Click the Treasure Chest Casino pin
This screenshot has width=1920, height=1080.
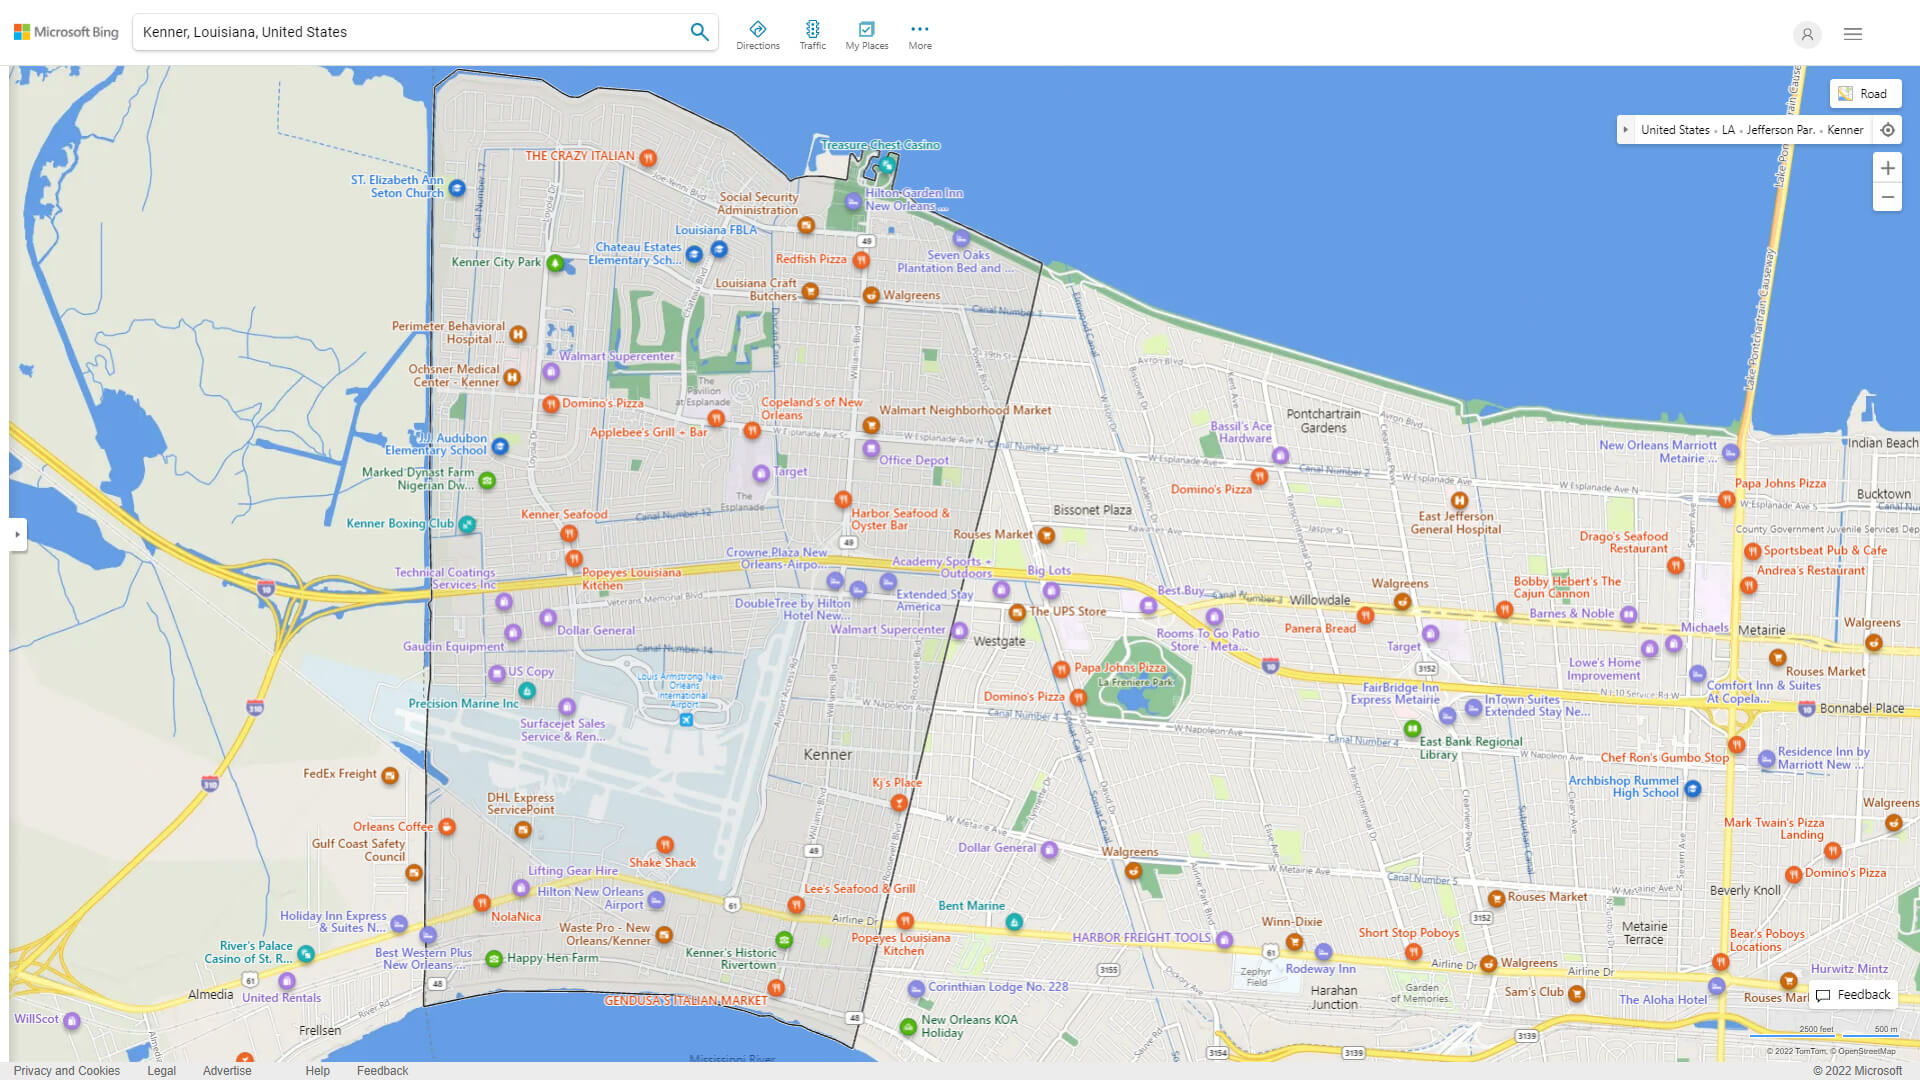pos(887,165)
